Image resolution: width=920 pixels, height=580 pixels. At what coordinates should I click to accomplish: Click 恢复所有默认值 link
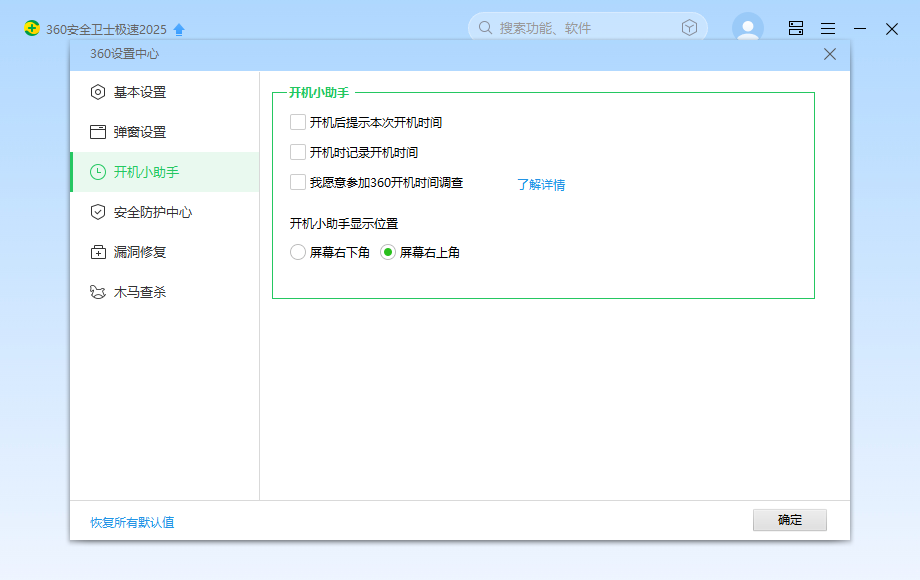(x=132, y=522)
